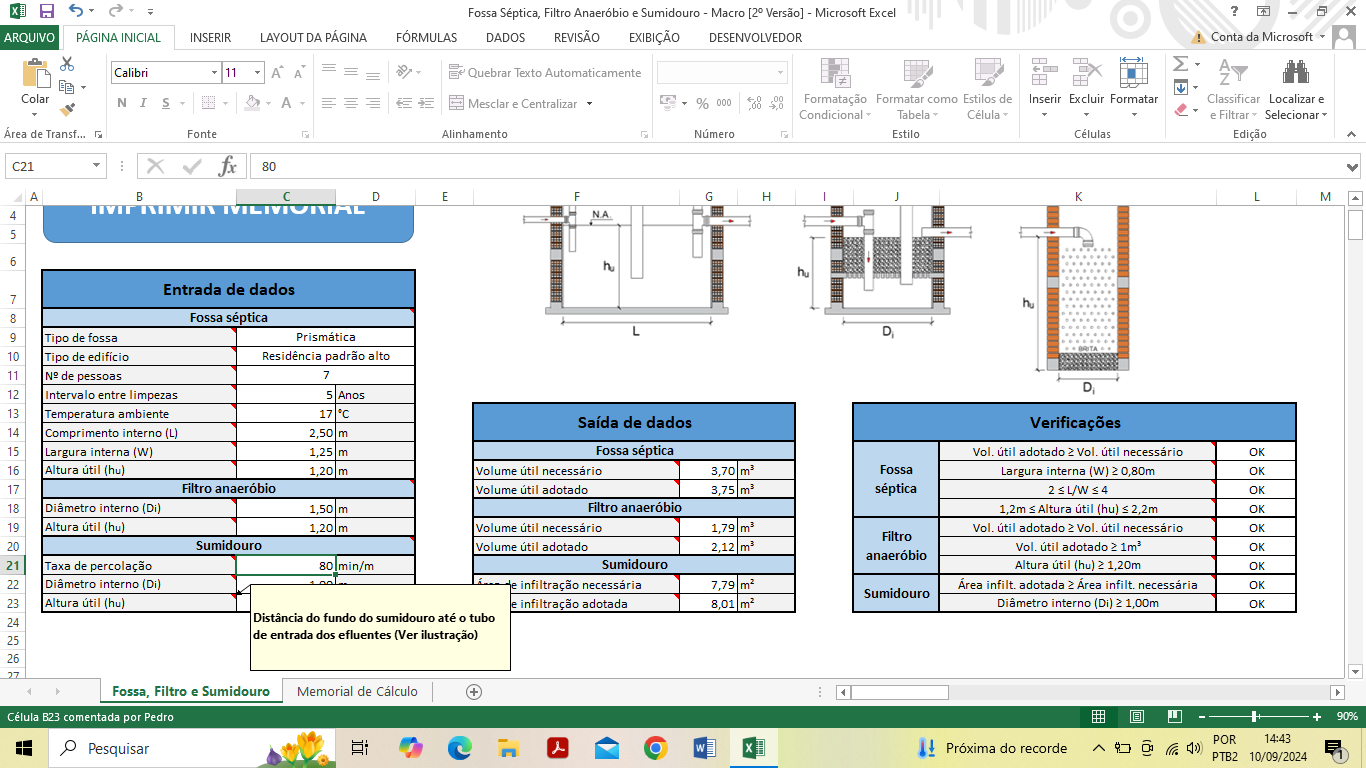Click the AutoSum sigma icon

click(1180, 64)
